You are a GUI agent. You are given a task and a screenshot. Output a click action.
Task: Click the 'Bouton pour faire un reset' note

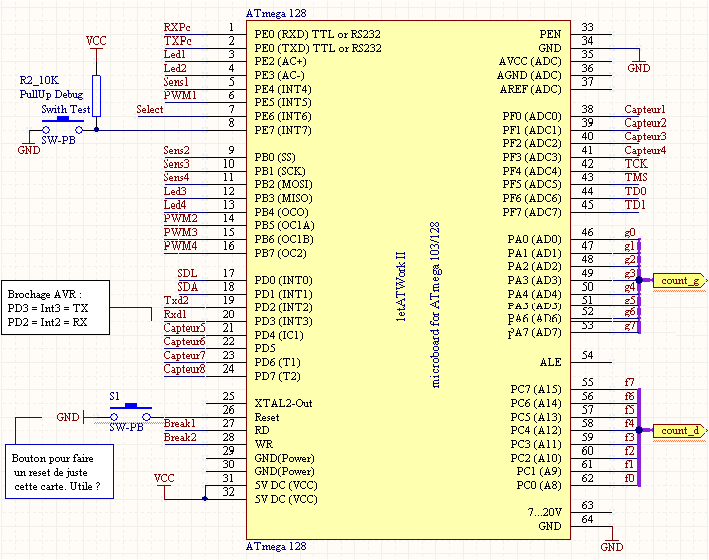pyautogui.click(x=58, y=472)
